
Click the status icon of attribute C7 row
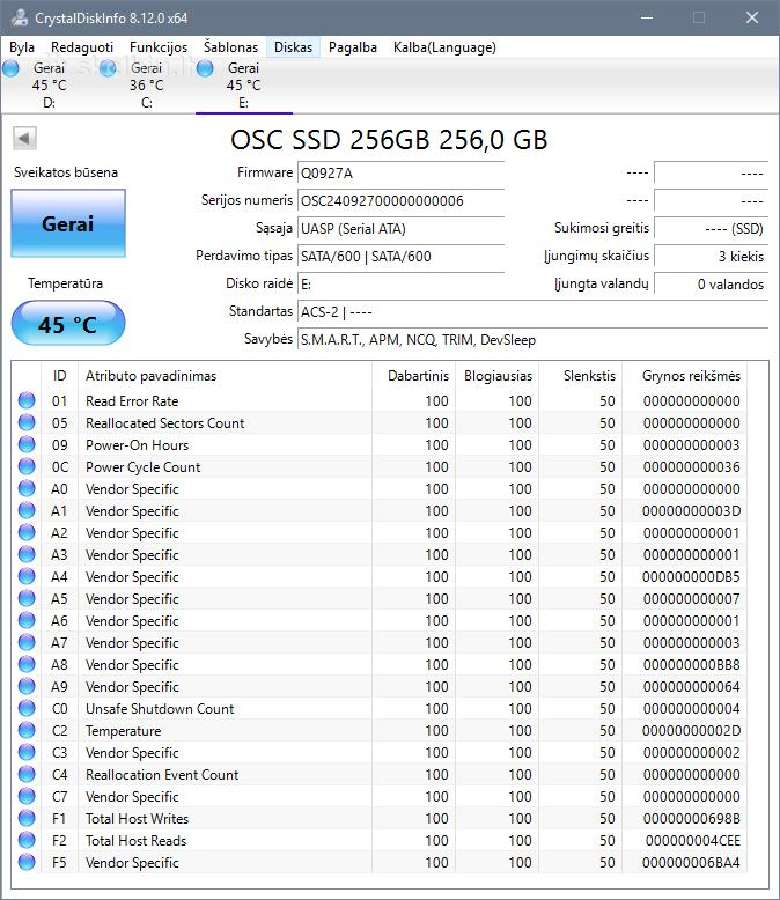point(27,796)
